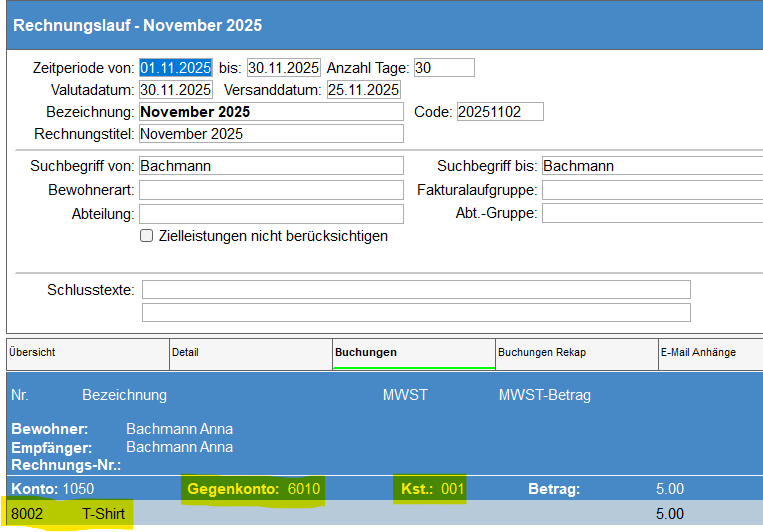Select the Versanddatum input field
763x532 pixels.
pyautogui.click(x=363, y=90)
